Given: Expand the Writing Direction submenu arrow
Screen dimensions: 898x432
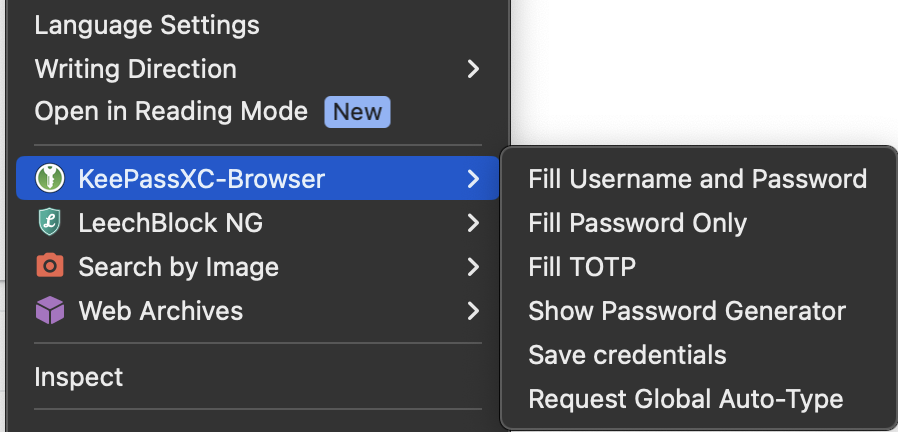Looking at the screenshot, I should tap(473, 69).
